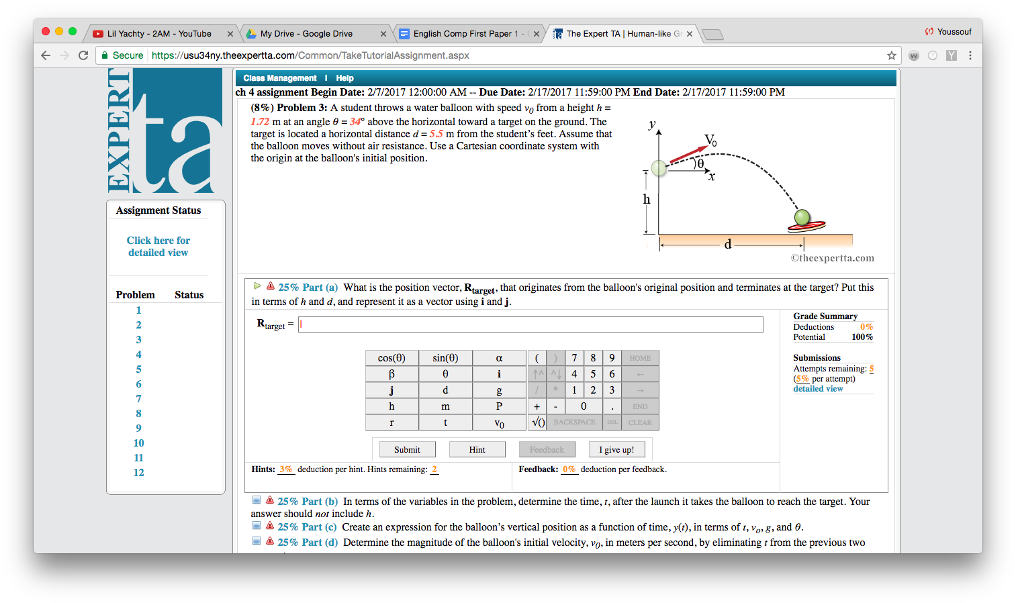Screen dimensions: 1015x603
Task: Click the minus key on keypad
Action: (555, 406)
